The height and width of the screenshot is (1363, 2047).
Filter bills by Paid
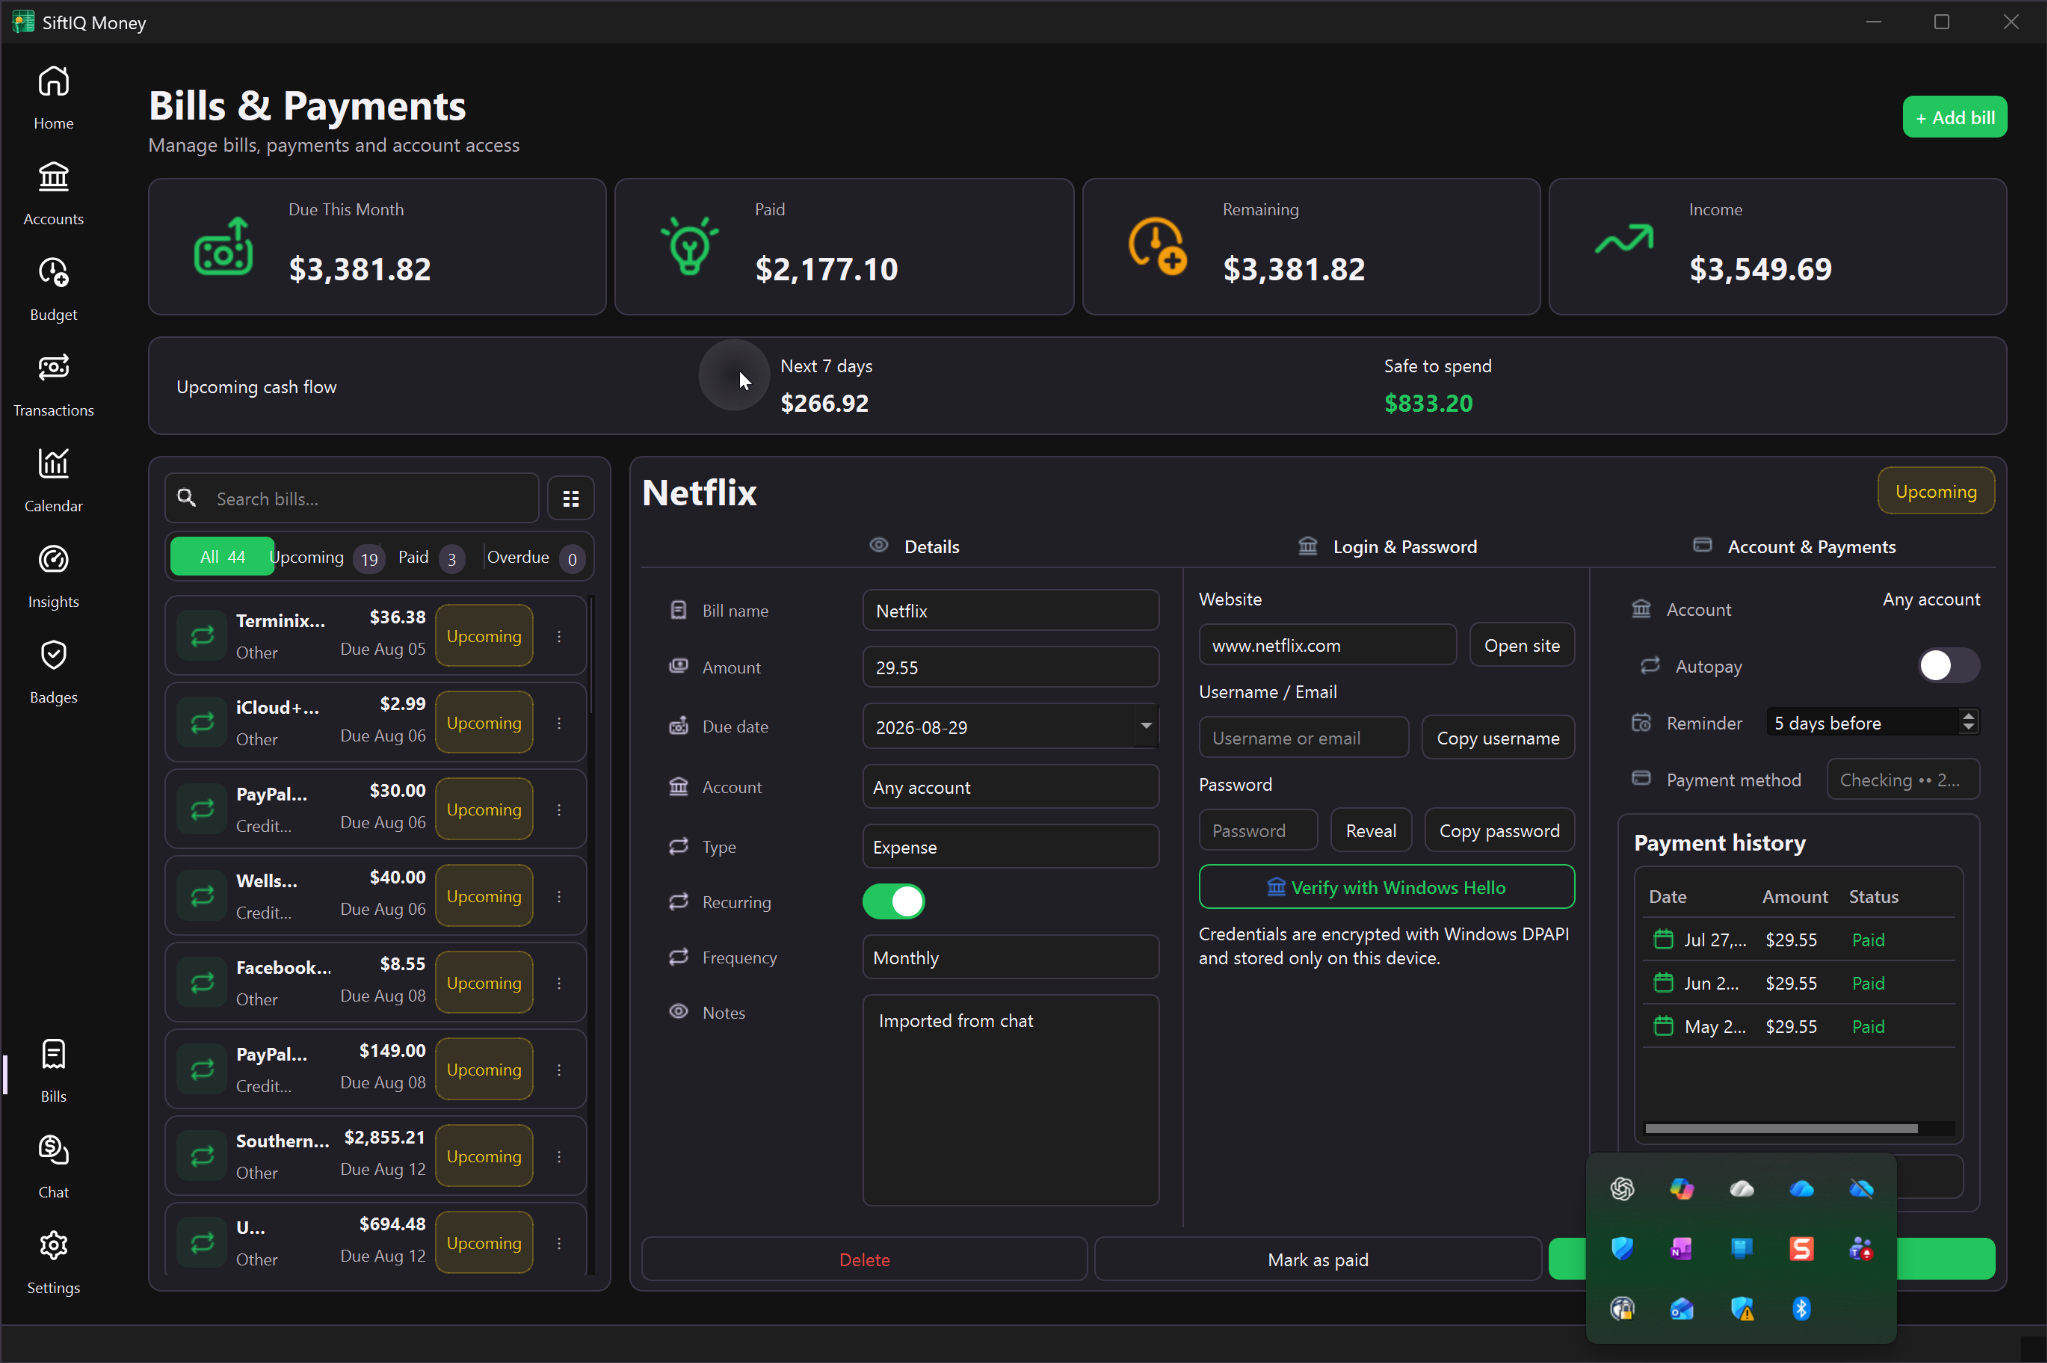431,557
